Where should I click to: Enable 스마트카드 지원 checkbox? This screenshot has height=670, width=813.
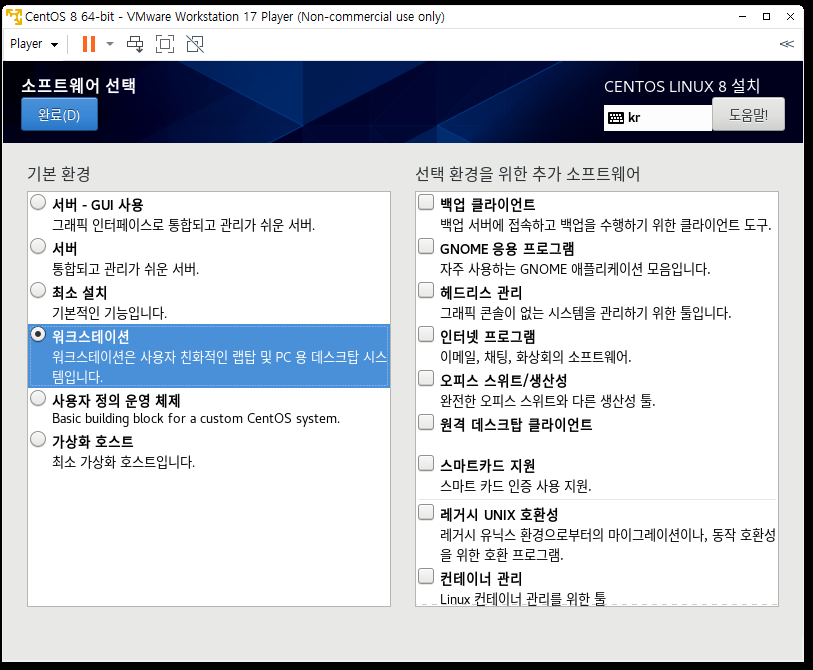[x=426, y=463]
